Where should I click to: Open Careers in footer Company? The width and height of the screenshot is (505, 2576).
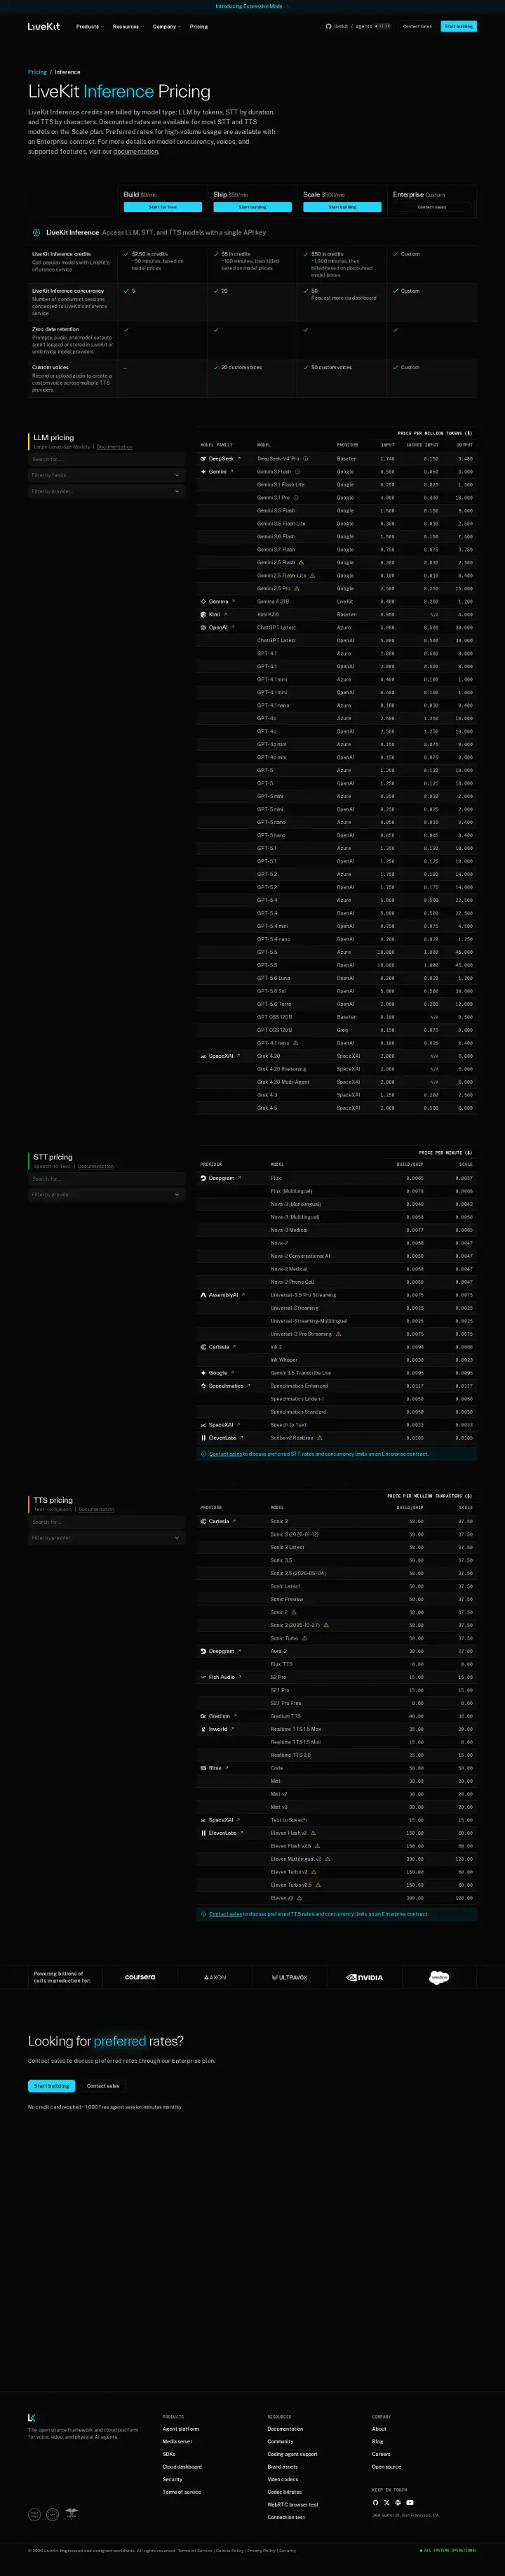pyautogui.click(x=381, y=2454)
